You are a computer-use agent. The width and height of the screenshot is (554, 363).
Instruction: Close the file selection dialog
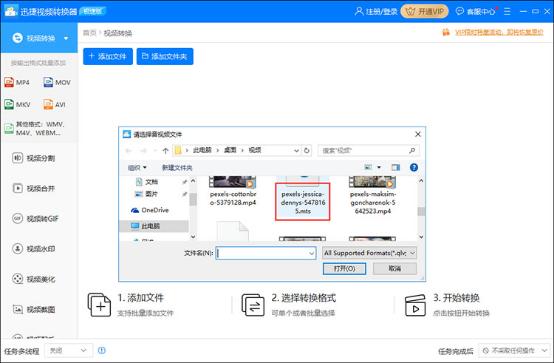tap(418, 134)
